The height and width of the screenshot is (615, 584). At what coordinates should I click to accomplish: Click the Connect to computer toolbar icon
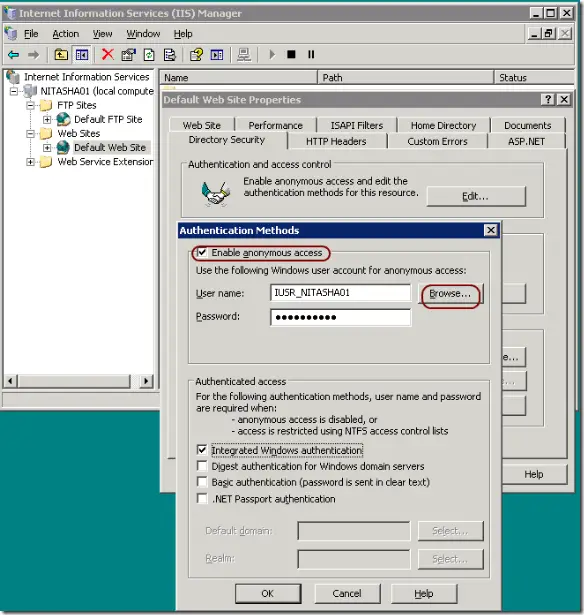244,55
